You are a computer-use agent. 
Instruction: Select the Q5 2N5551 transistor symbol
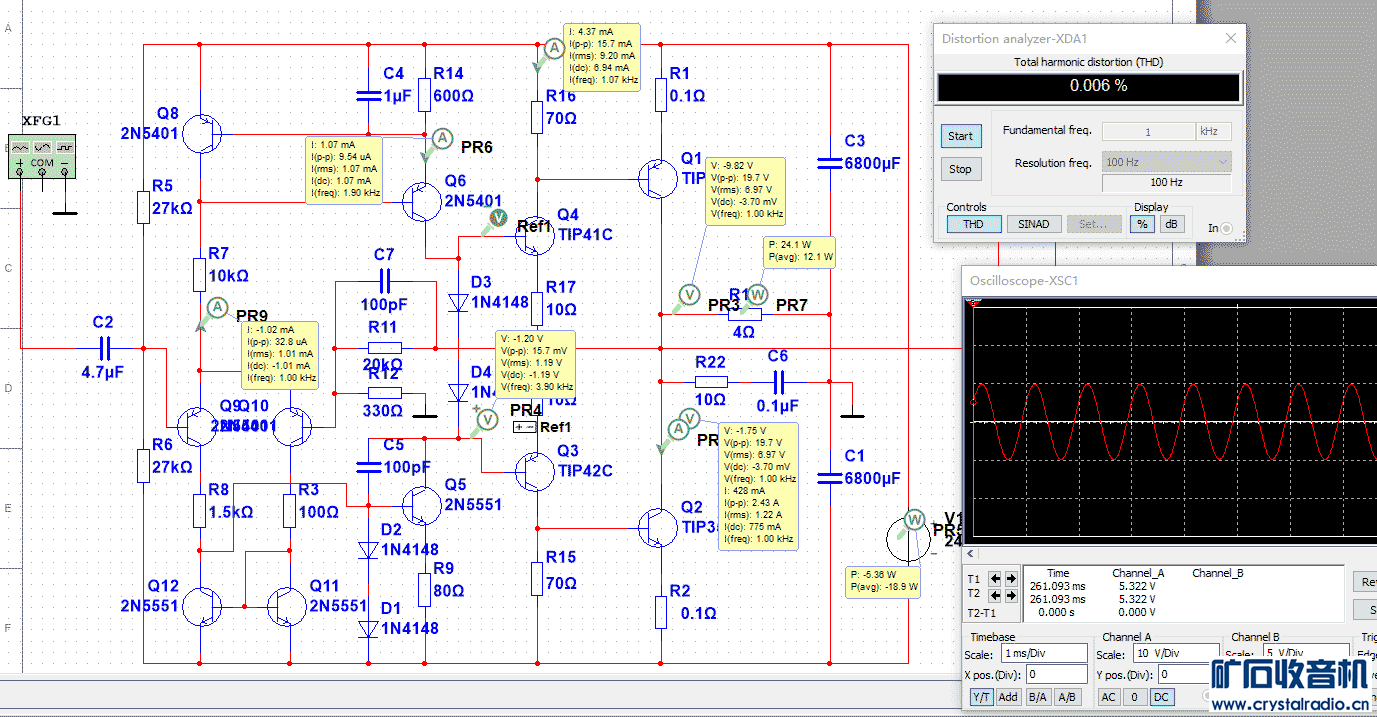tap(423, 506)
